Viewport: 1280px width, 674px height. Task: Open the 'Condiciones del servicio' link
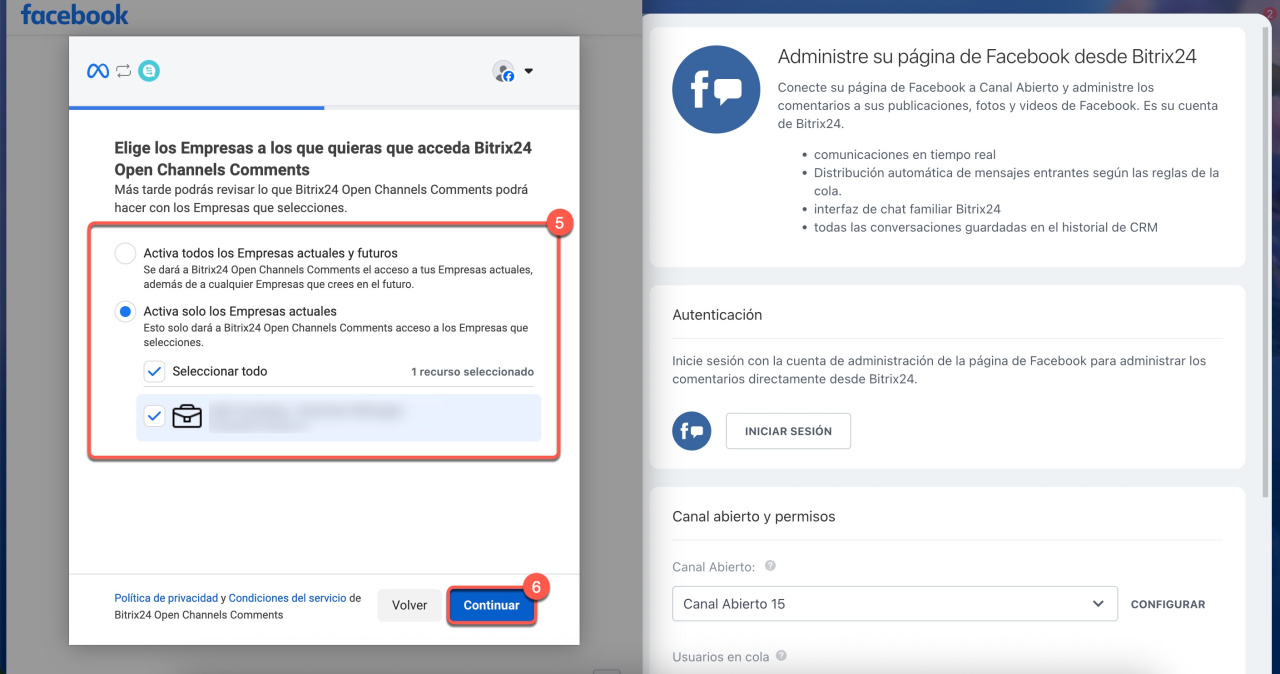287,598
